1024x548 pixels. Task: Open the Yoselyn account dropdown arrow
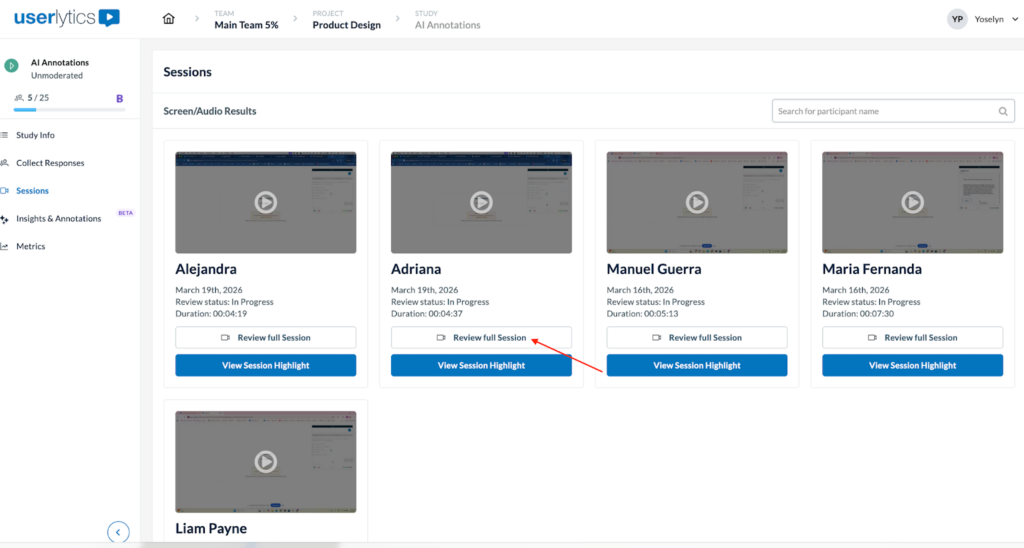[1015, 20]
